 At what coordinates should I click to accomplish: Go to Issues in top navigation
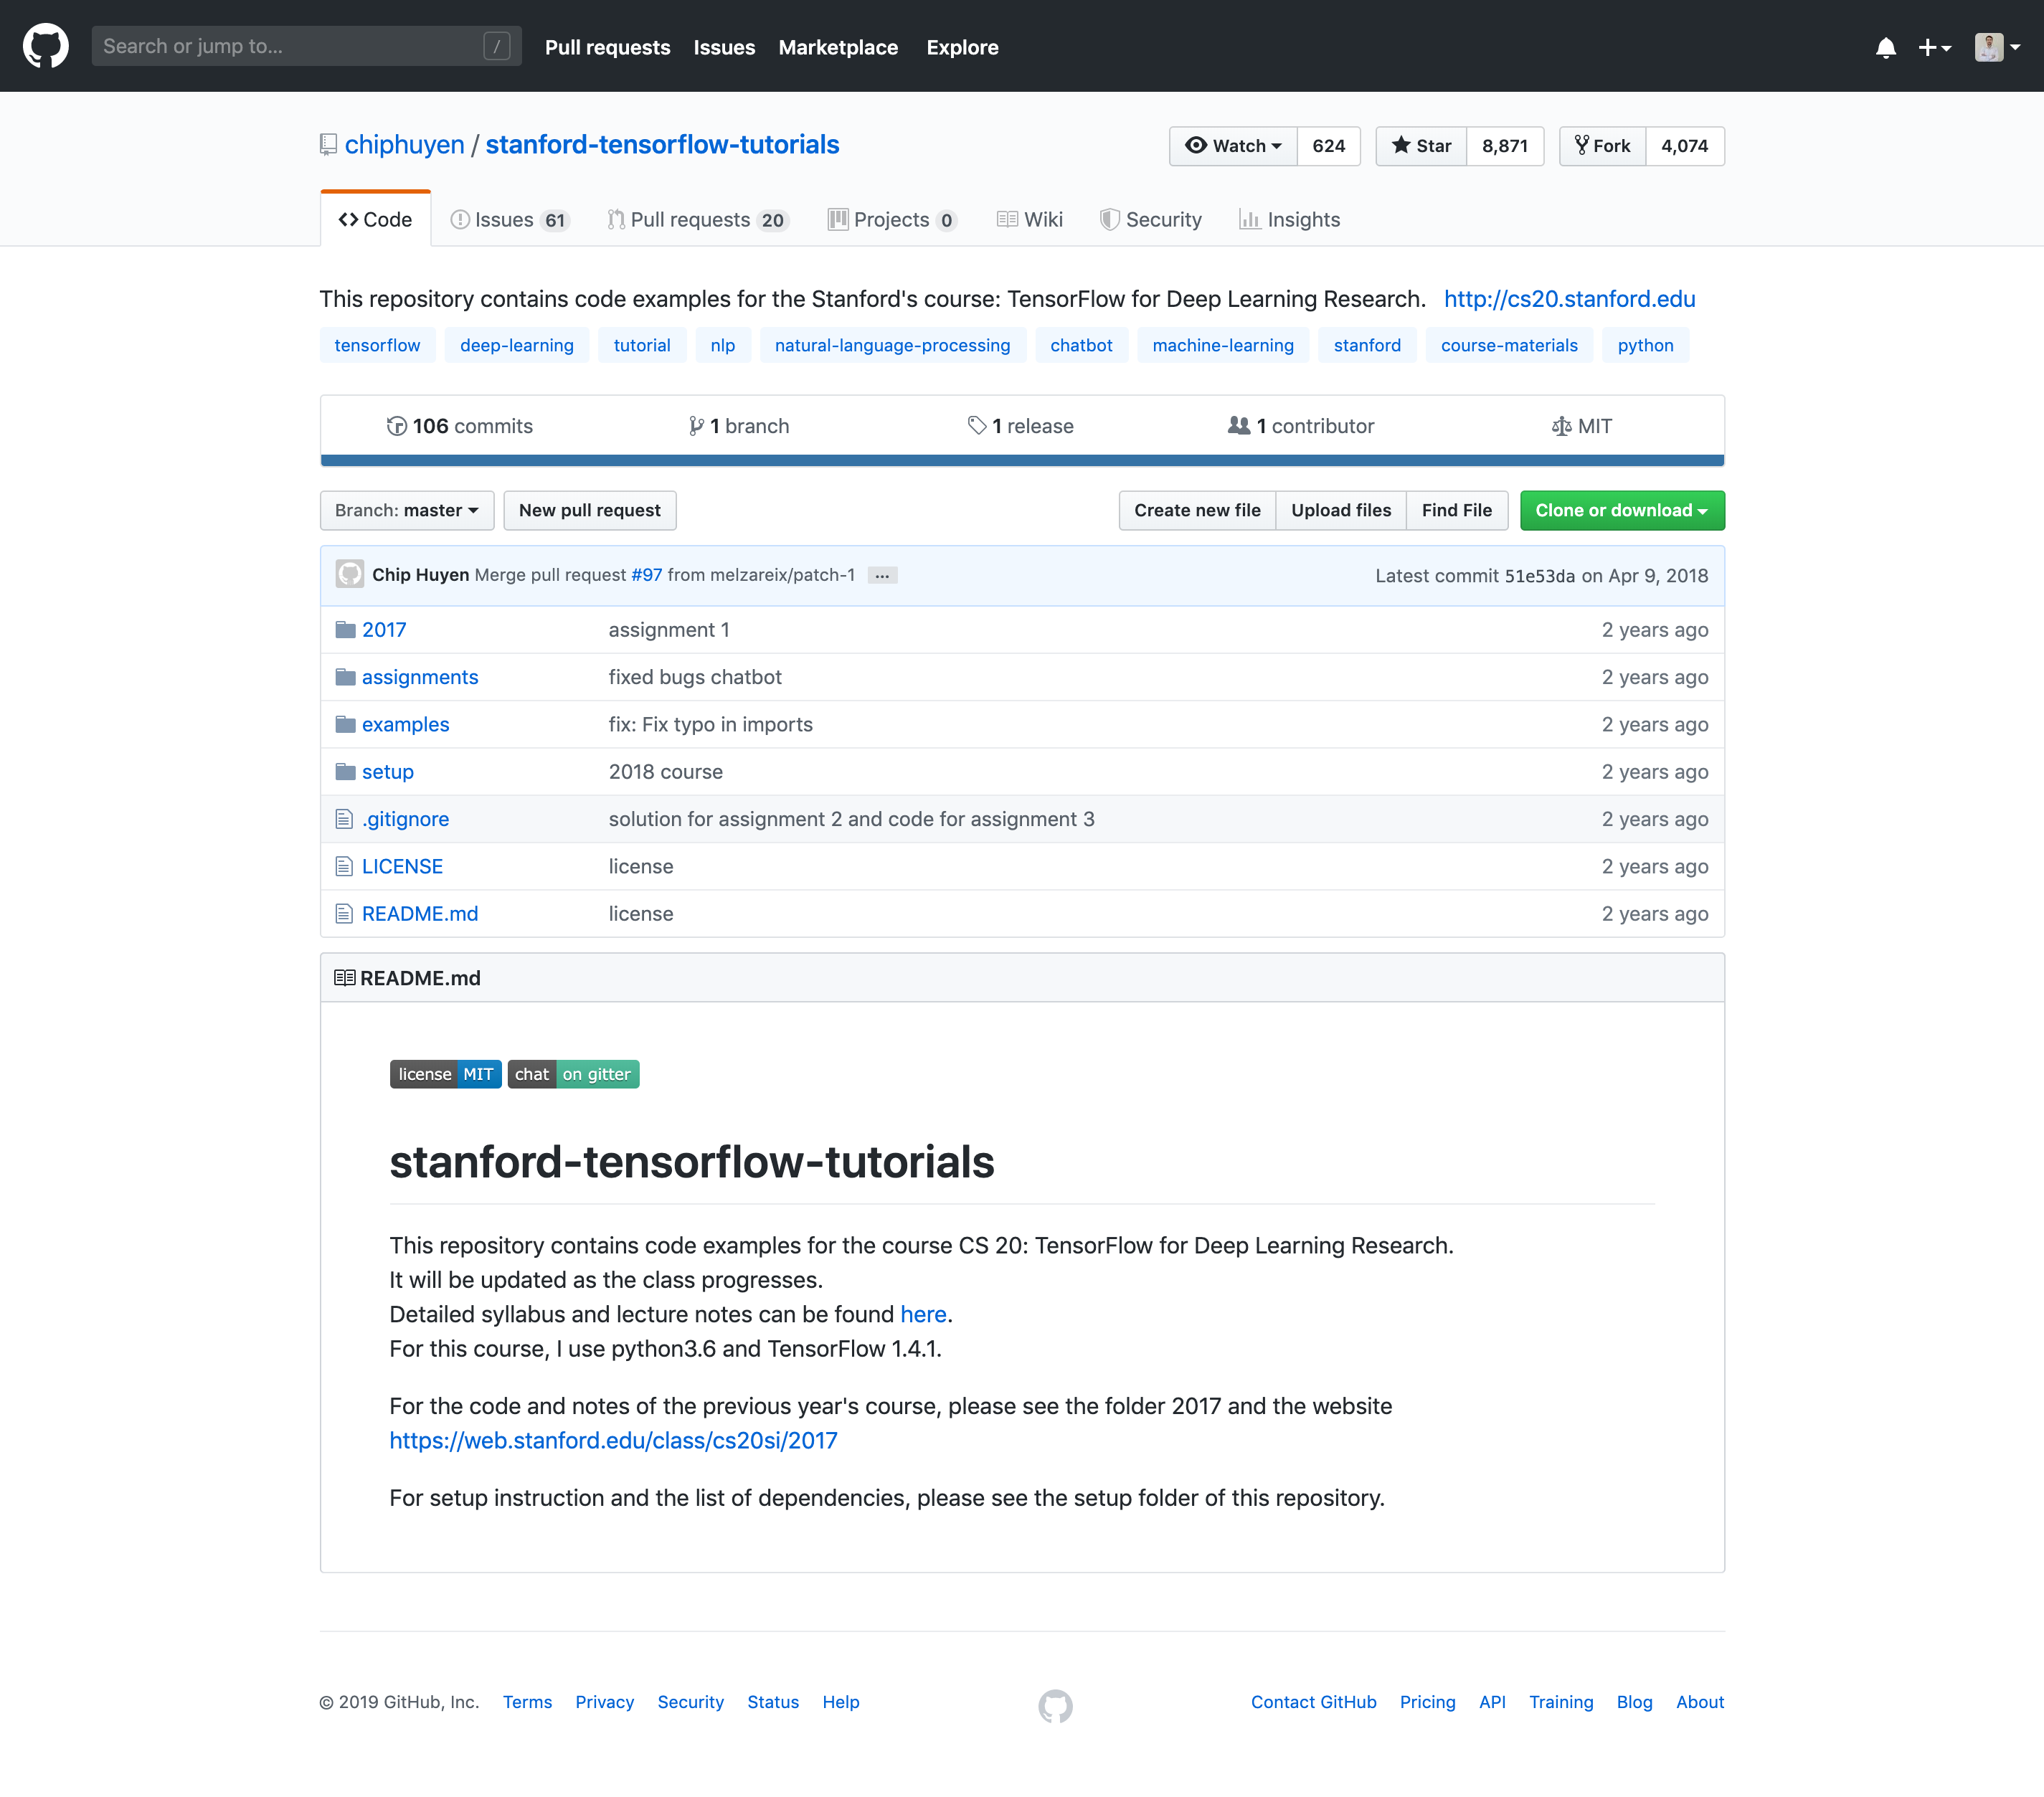pos(724,47)
